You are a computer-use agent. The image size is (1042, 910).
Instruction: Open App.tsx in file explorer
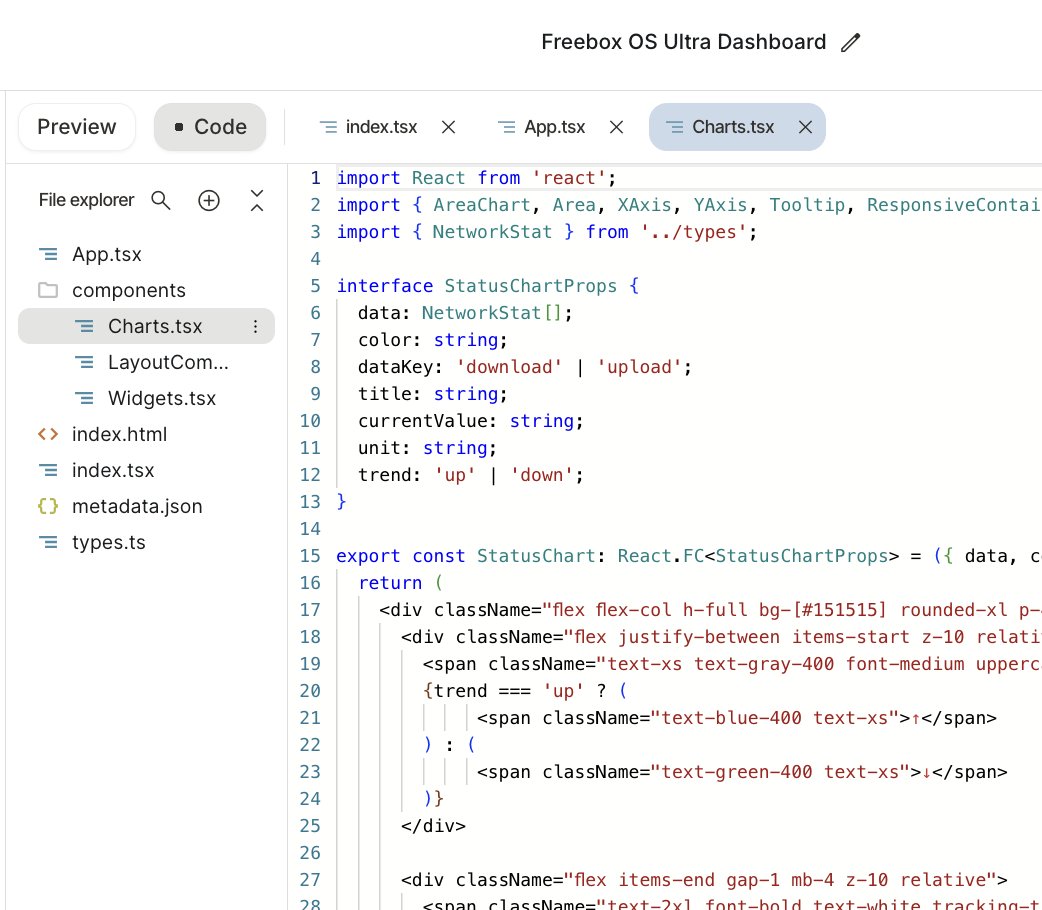coord(106,255)
